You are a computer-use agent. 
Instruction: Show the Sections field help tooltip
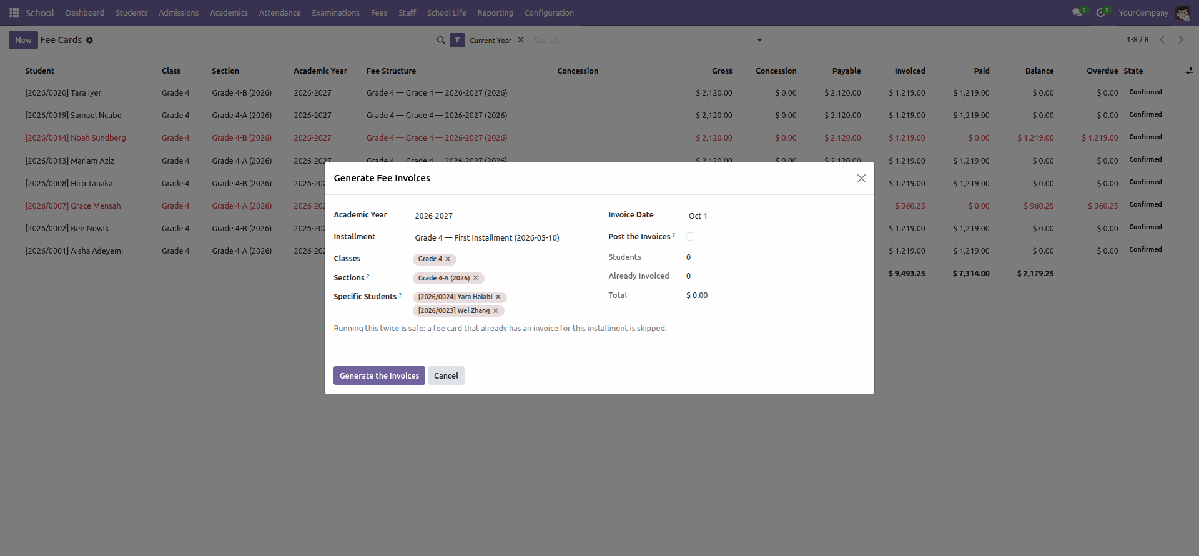(368, 275)
